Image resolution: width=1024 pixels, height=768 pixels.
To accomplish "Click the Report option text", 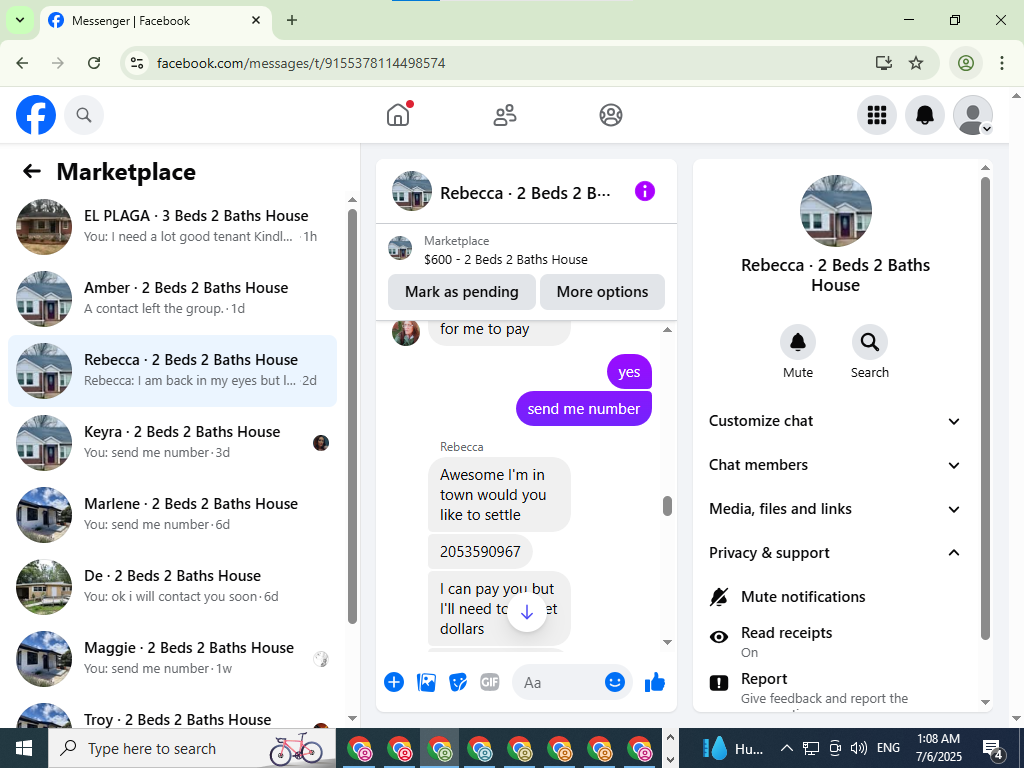I will pyautogui.click(x=764, y=679).
